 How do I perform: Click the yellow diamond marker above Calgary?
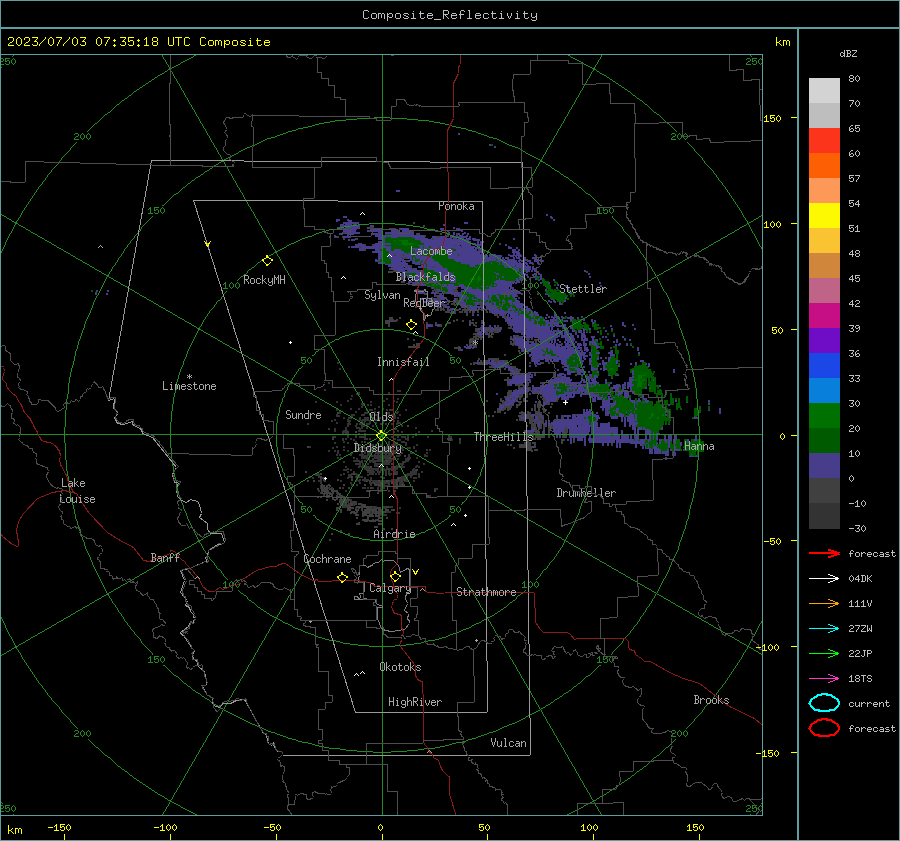(395, 576)
